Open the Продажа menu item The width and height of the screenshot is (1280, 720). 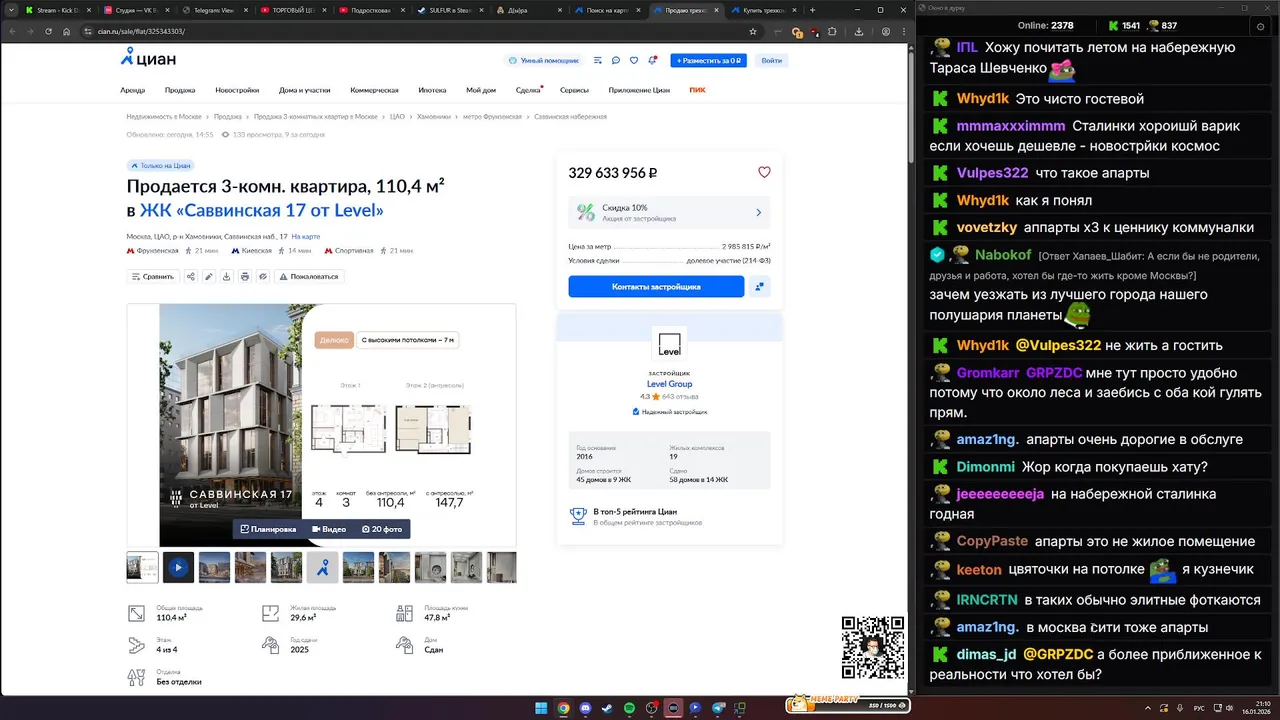click(180, 90)
